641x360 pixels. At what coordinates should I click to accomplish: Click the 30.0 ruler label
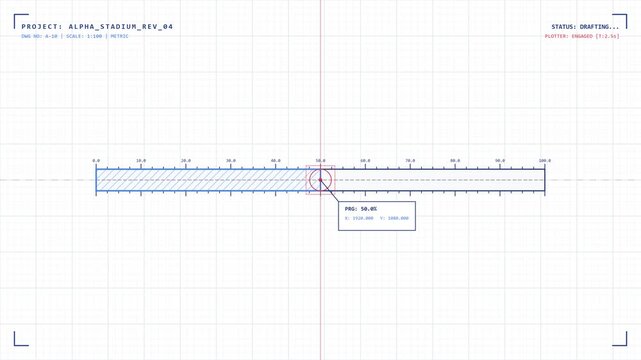(x=231, y=161)
